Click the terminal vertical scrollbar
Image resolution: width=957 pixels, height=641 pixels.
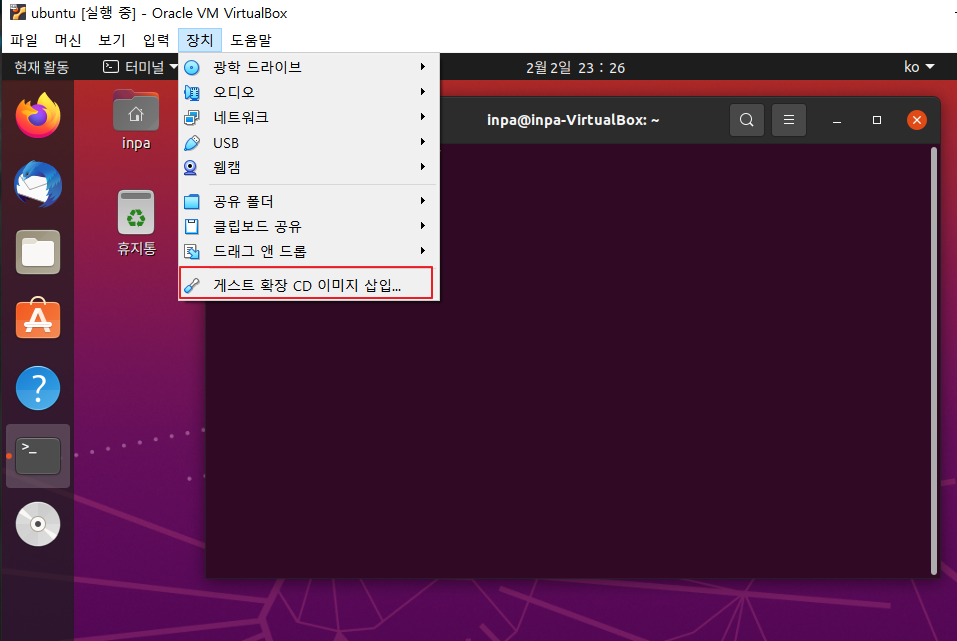tap(934, 360)
